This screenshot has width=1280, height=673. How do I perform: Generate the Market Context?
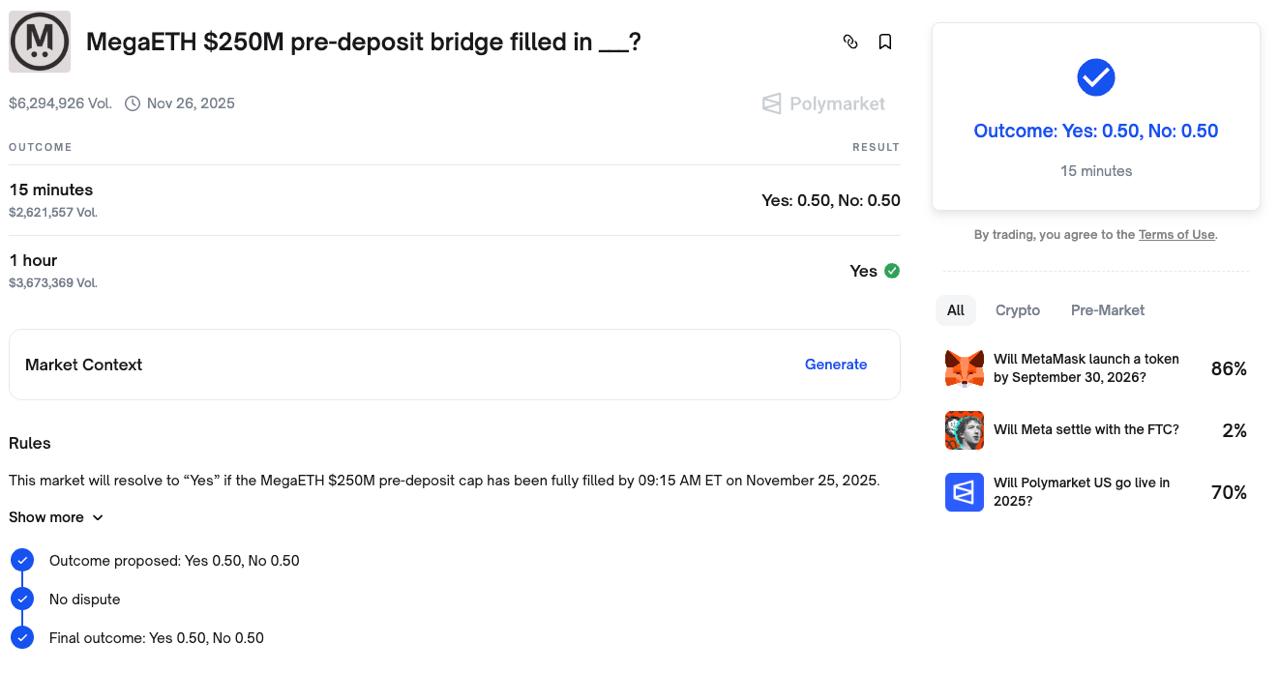(835, 365)
